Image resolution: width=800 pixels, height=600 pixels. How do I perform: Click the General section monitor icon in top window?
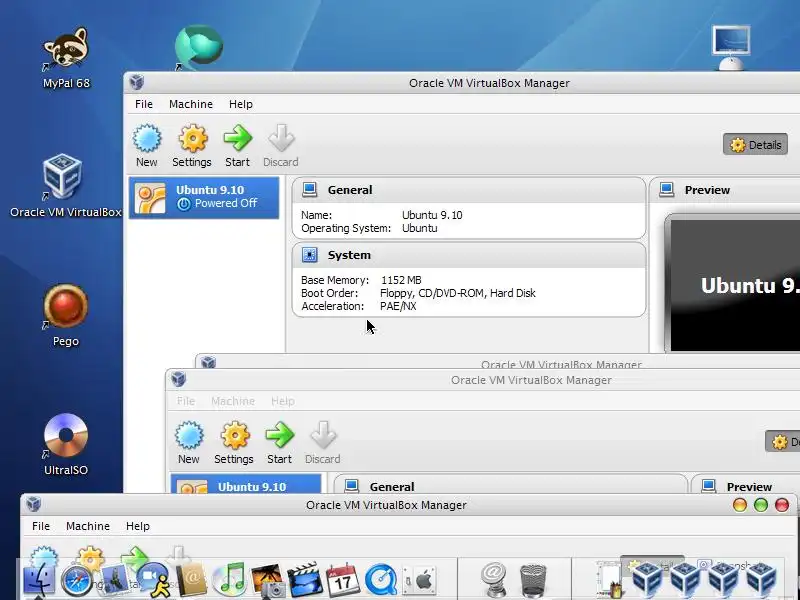tap(309, 190)
